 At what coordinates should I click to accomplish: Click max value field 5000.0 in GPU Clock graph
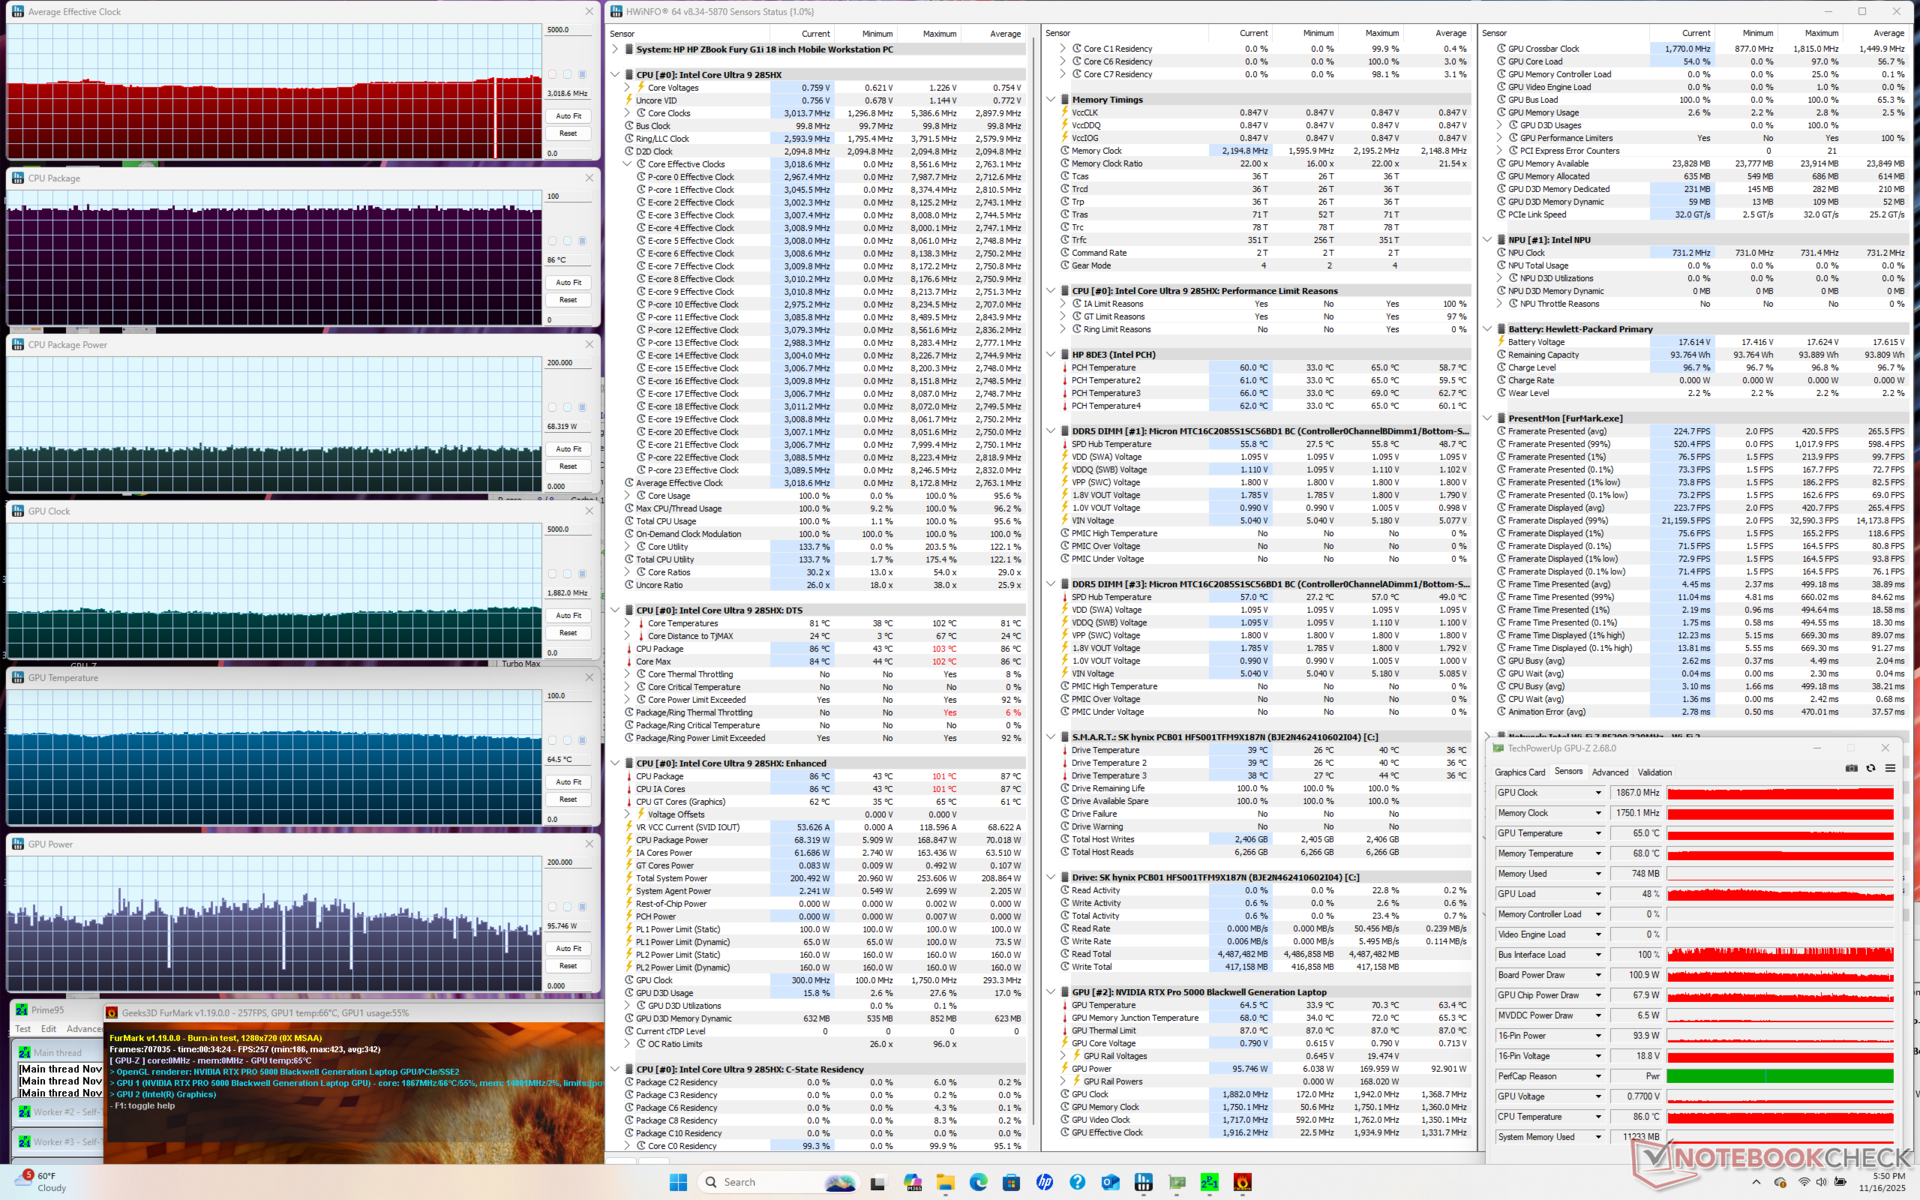click(569, 529)
